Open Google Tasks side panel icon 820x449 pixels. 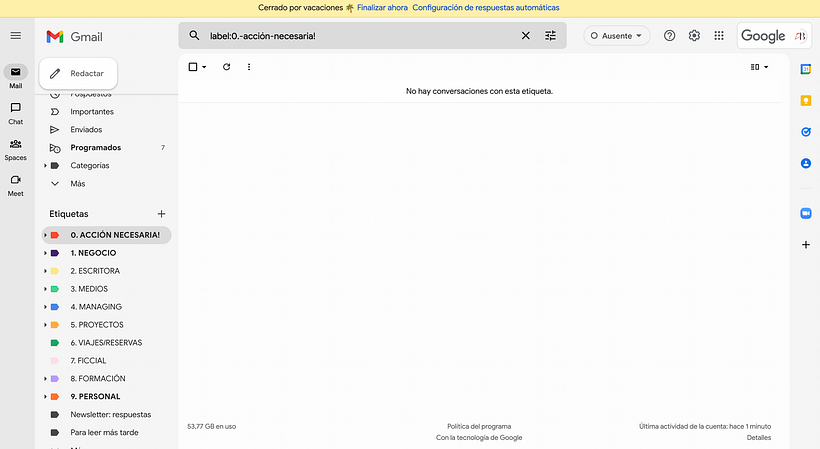tap(806, 132)
